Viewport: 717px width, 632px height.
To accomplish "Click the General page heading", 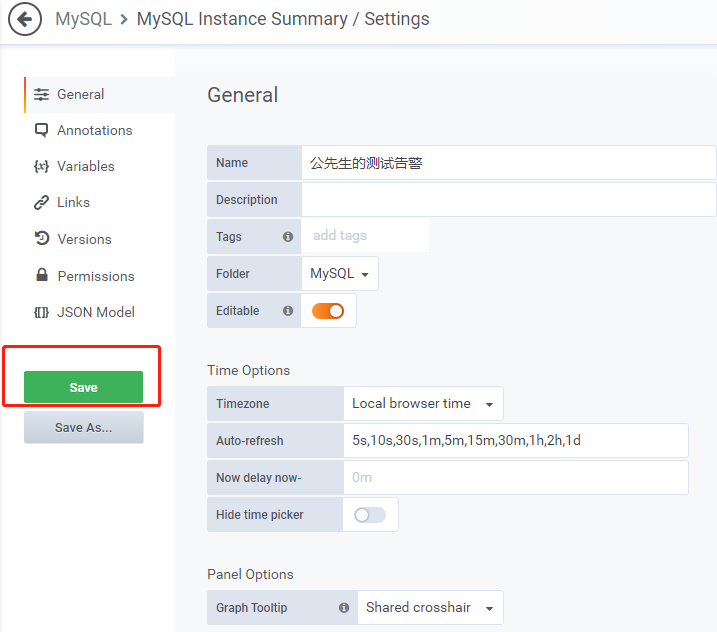I will click(242, 95).
